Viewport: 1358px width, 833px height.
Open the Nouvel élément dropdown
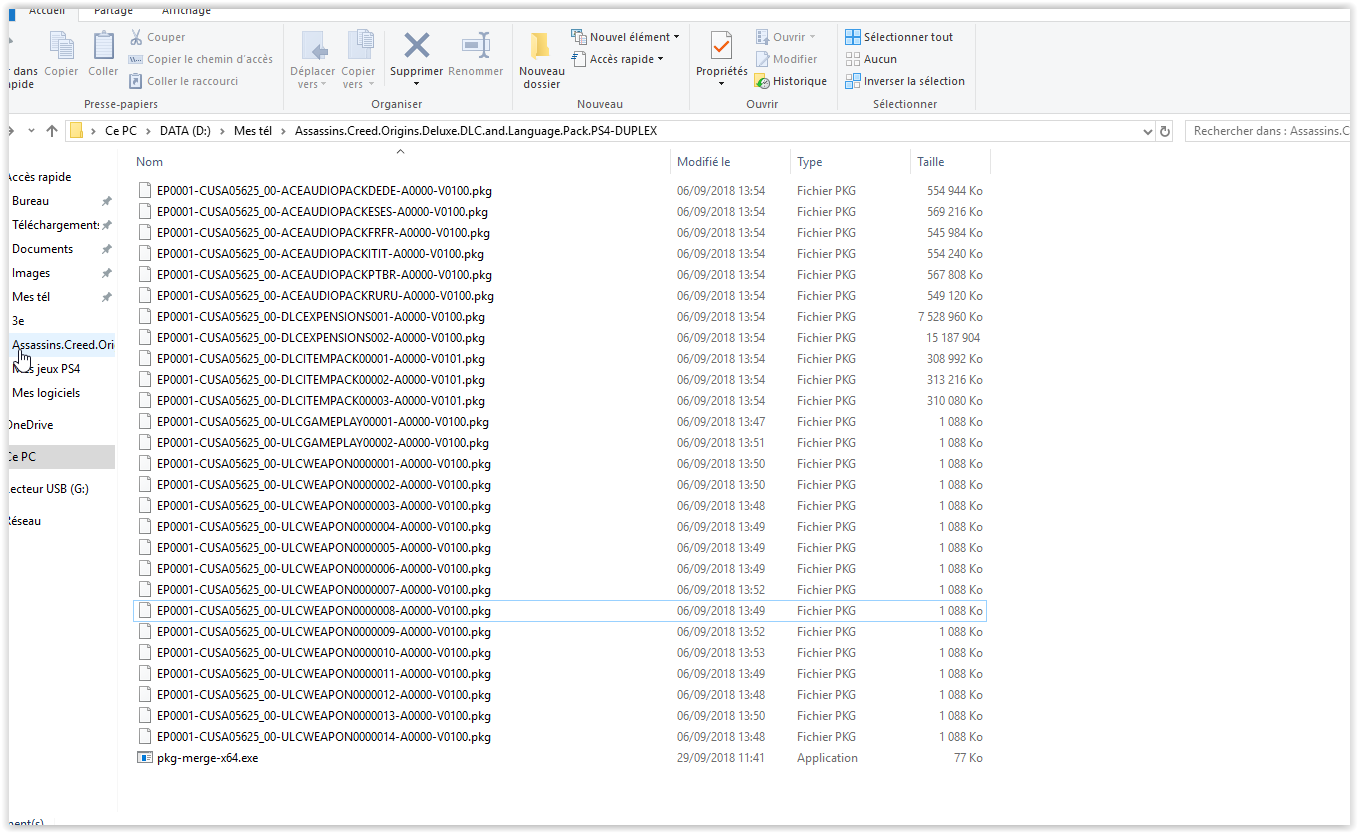click(625, 37)
